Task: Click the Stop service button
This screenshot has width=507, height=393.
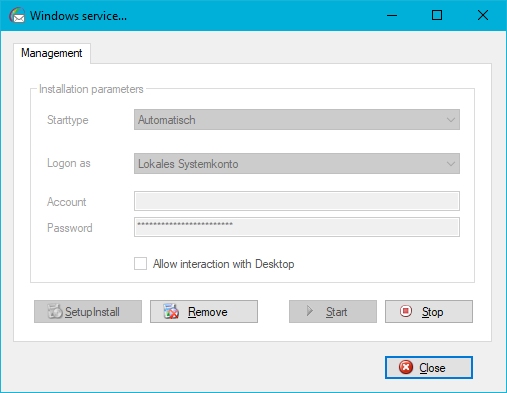Action: click(x=429, y=311)
